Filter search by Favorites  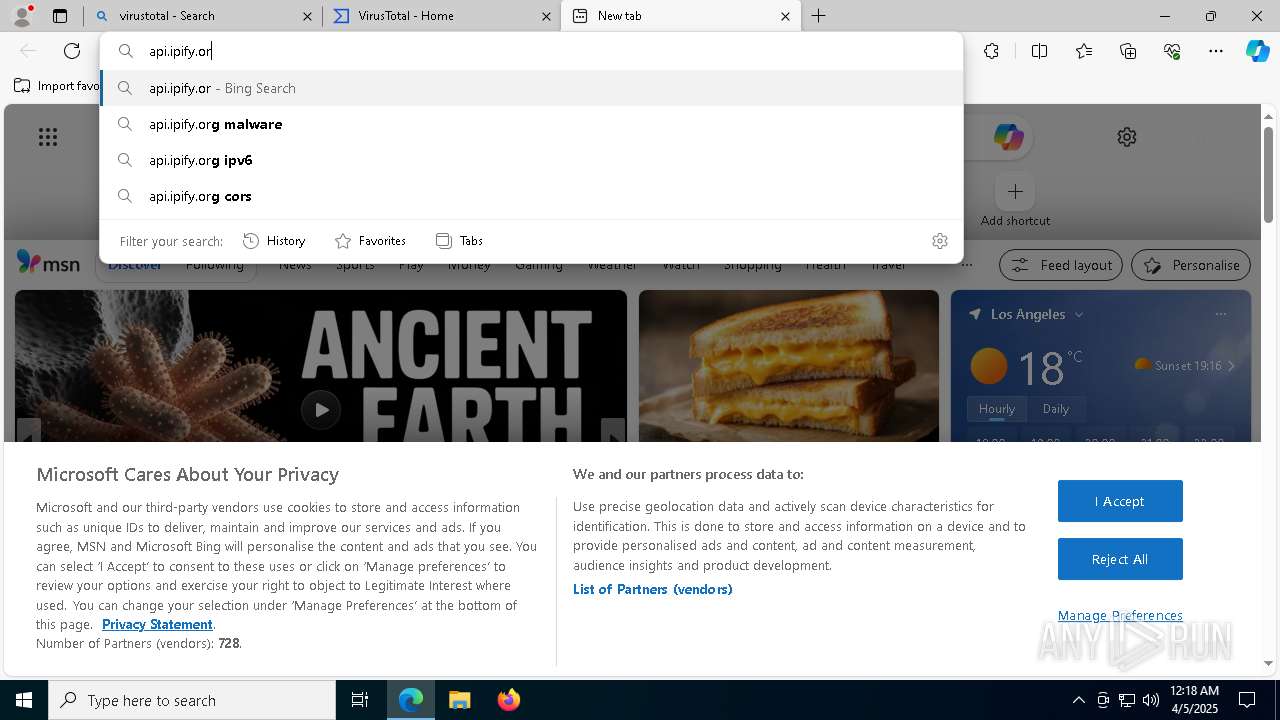click(370, 241)
